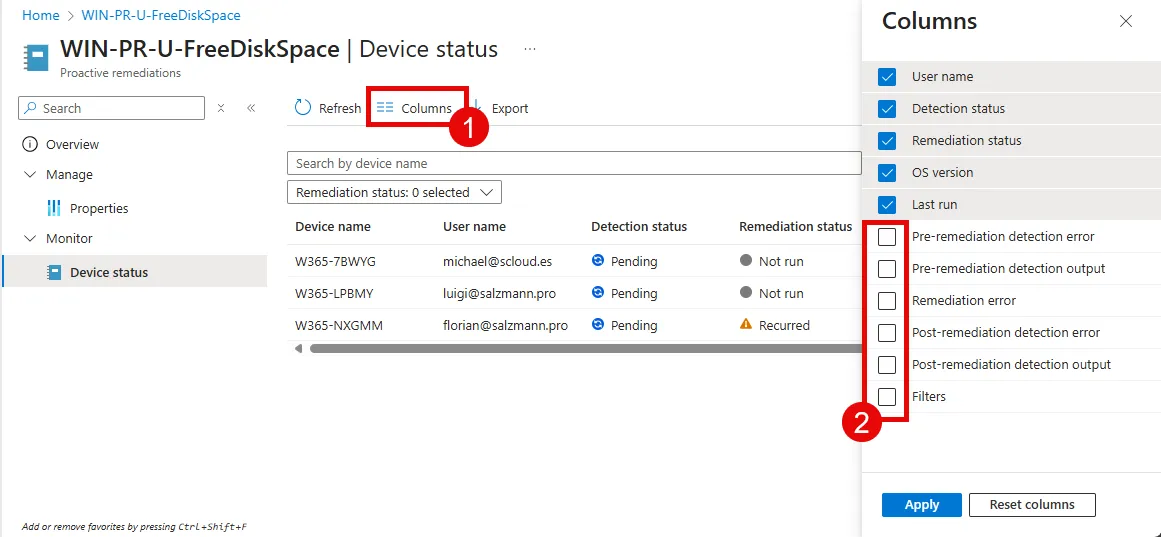Open the ellipsis more options menu
The height and width of the screenshot is (537, 1161).
529,49
